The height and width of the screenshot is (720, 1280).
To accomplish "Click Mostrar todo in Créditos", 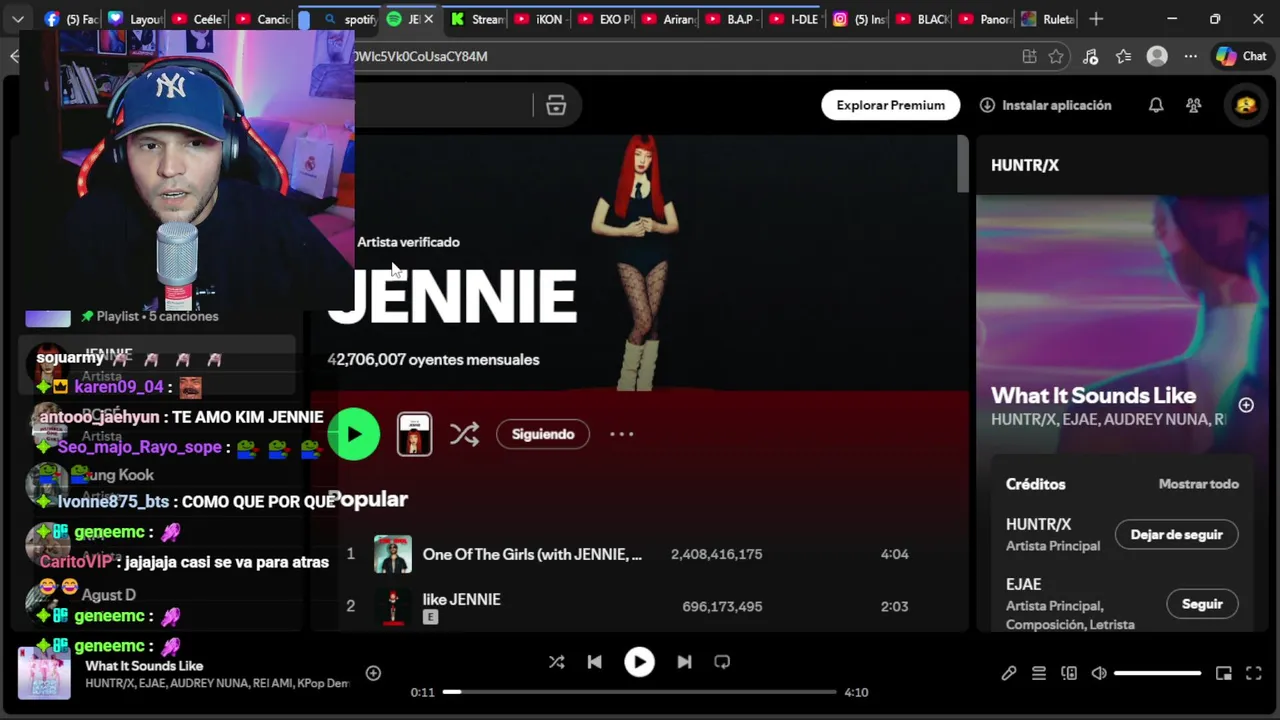I will click(x=1198, y=484).
